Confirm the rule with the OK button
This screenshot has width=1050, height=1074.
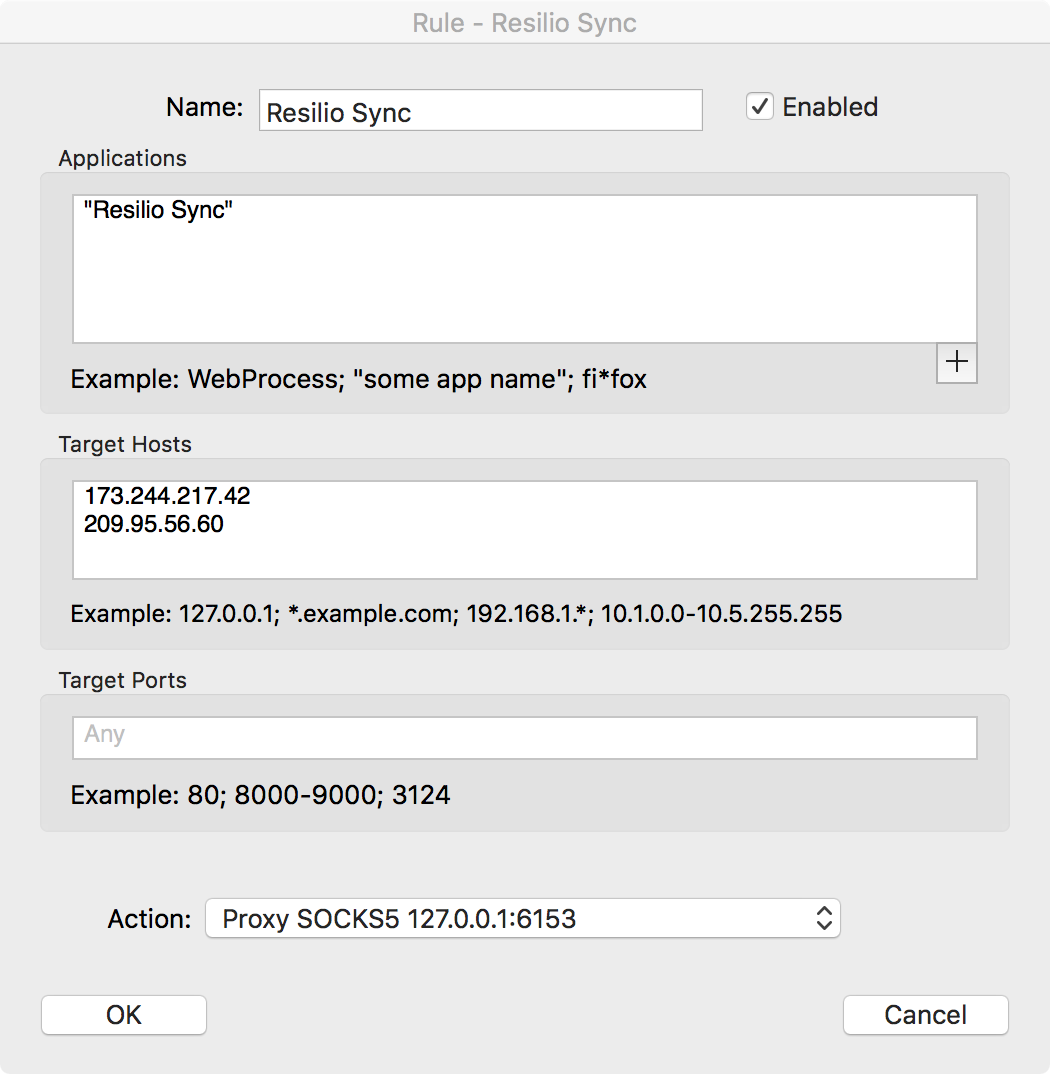[124, 1015]
